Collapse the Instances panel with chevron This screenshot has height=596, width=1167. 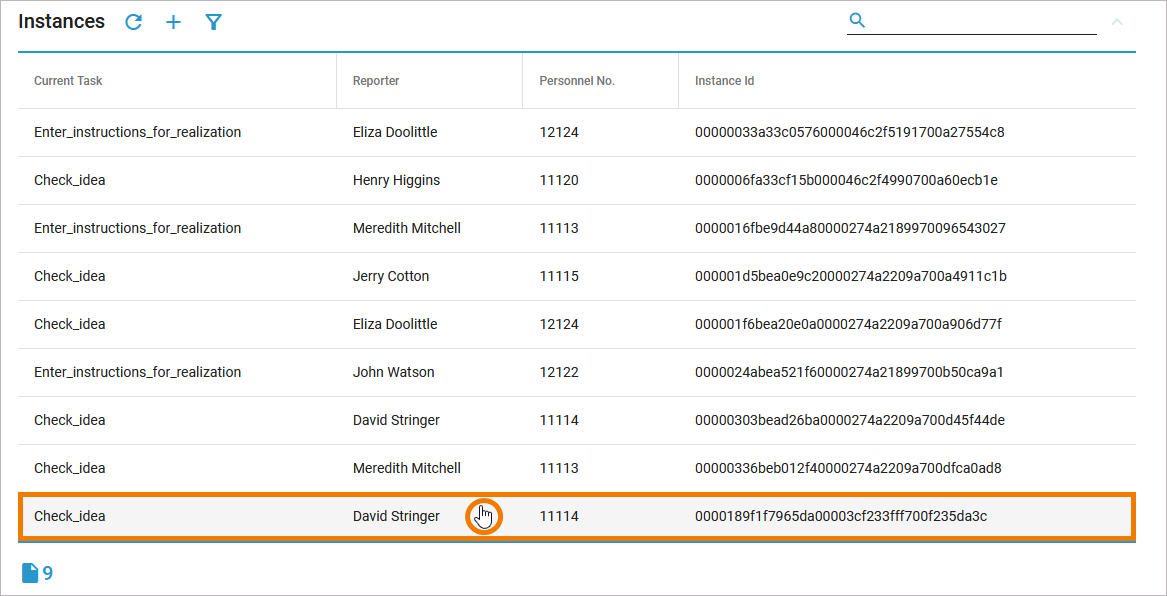(1117, 22)
